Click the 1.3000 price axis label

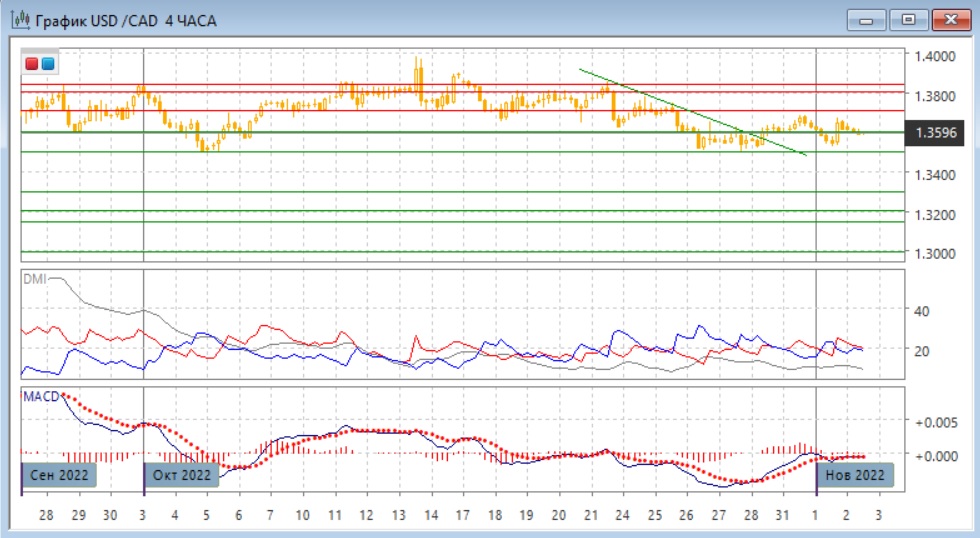pyautogui.click(x=935, y=253)
